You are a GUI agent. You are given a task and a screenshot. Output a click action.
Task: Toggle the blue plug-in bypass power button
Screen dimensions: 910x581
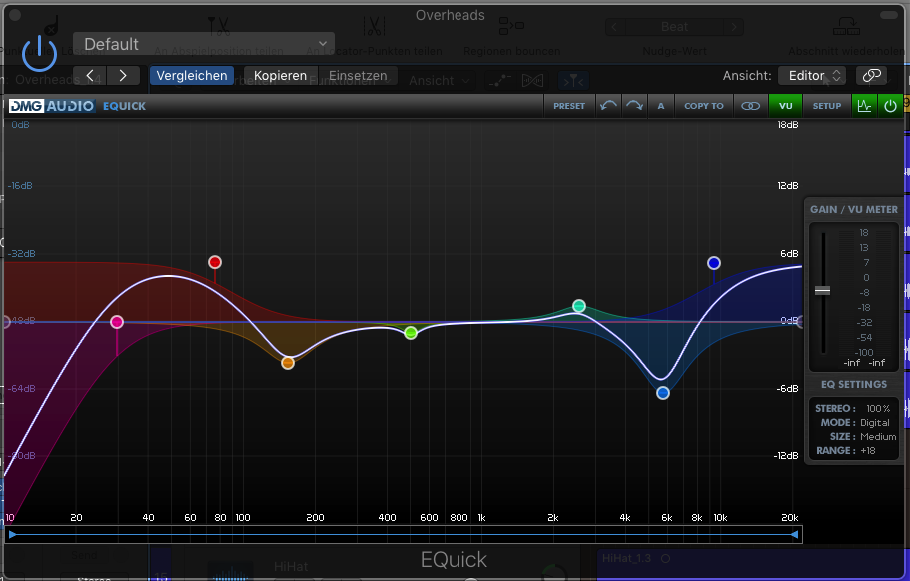pos(39,53)
